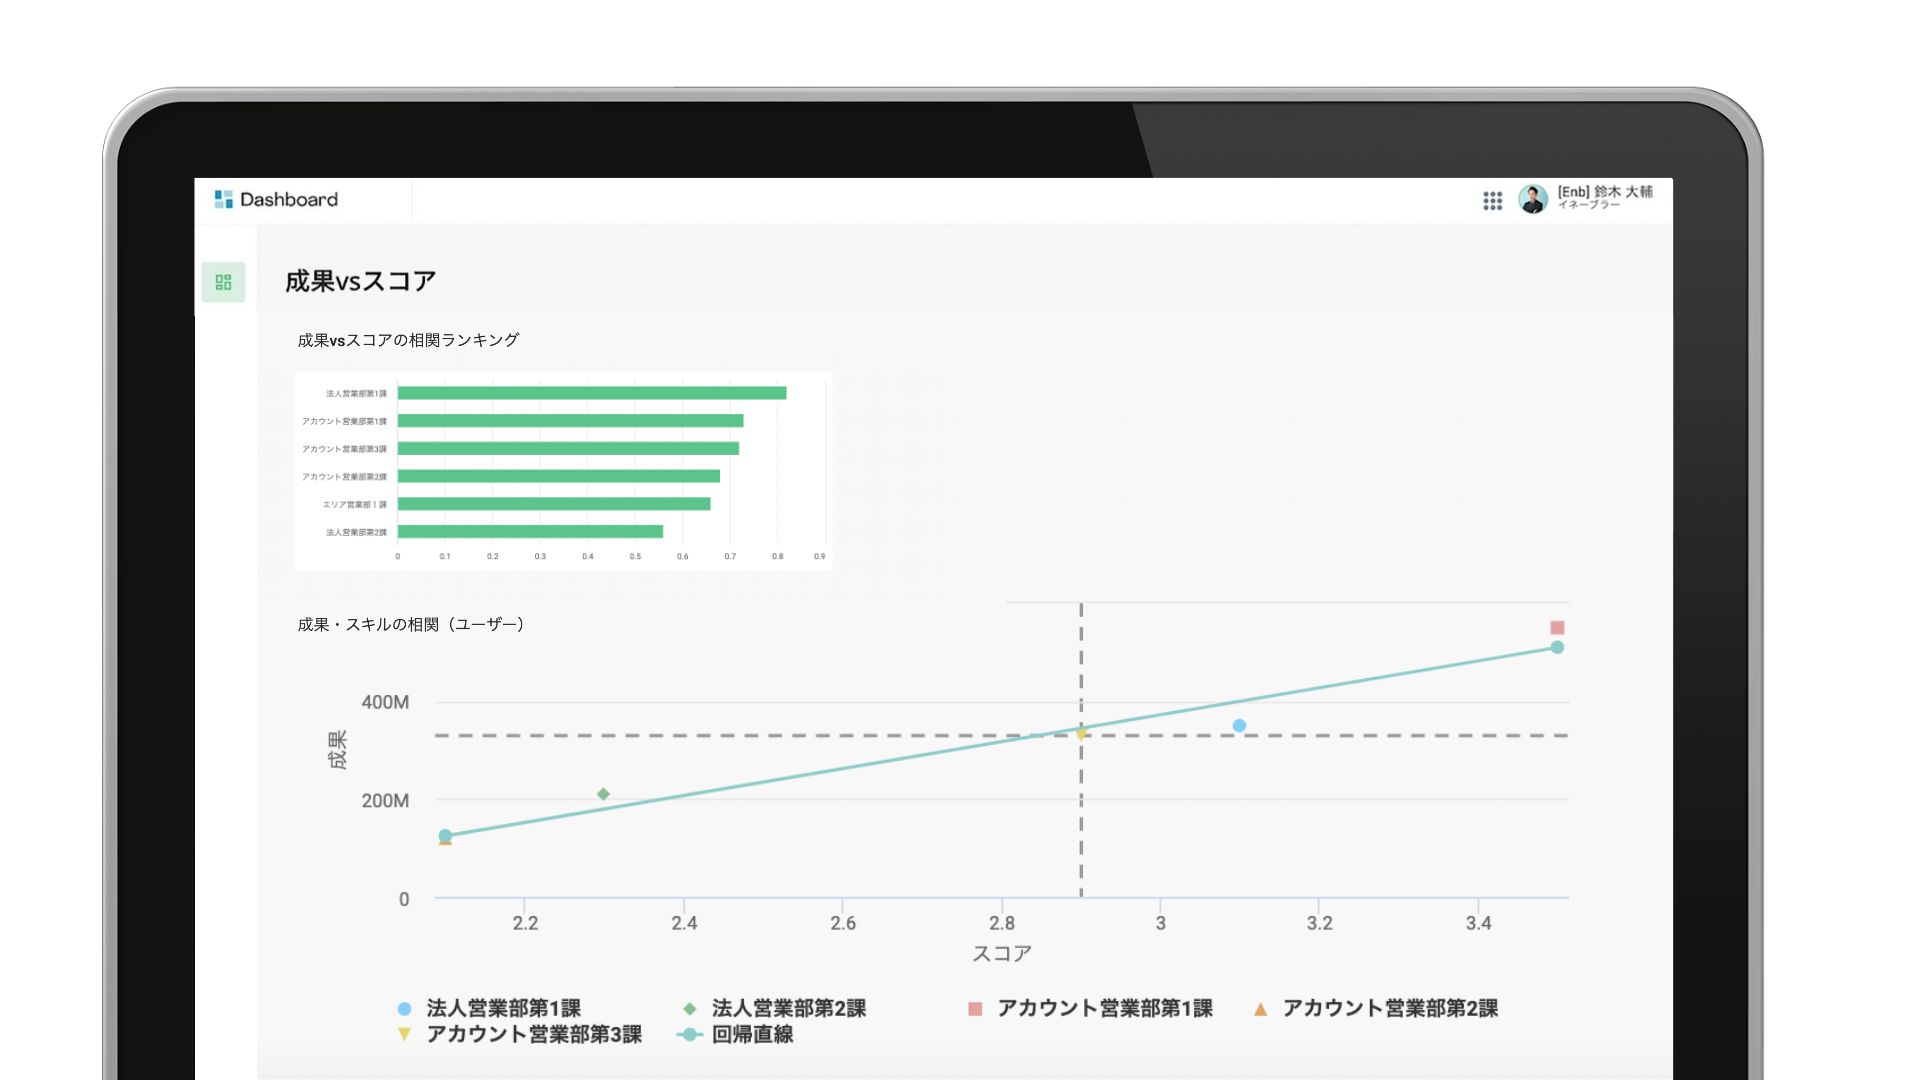Click the blue circle data point
The width and height of the screenshot is (1920, 1080).
click(1239, 726)
